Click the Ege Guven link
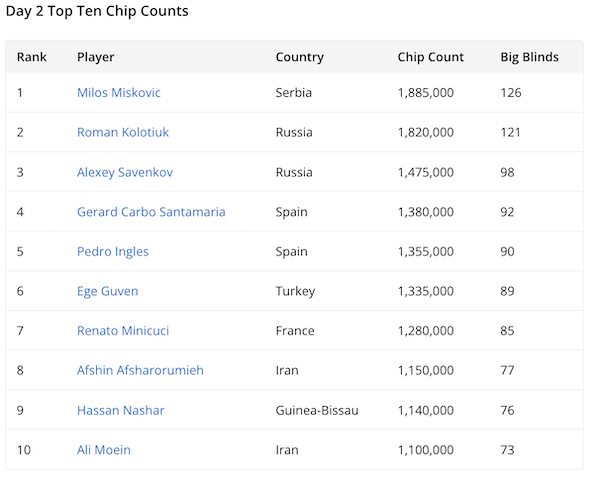The height and width of the screenshot is (484, 600). [x=107, y=291]
